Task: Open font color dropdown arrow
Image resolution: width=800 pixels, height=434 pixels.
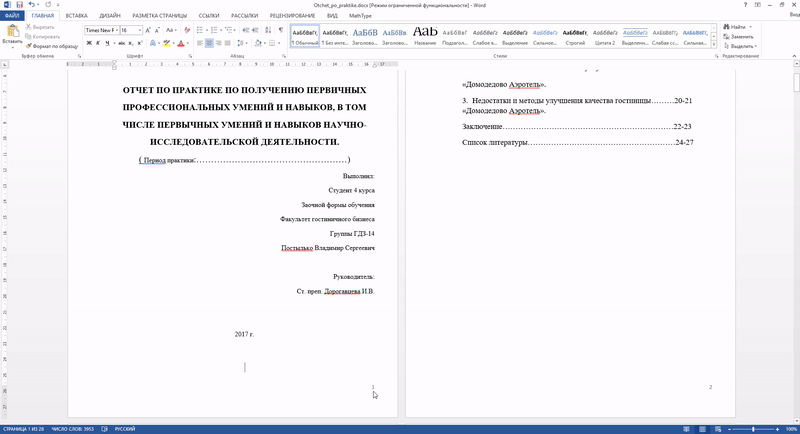Action: pyautogui.click(x=187, y=43)
